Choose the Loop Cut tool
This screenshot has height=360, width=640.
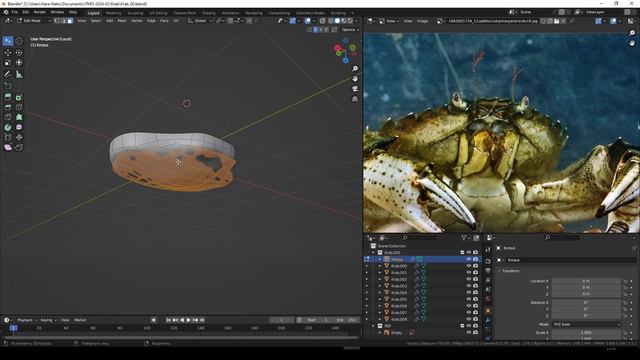[x=19, y=107]
